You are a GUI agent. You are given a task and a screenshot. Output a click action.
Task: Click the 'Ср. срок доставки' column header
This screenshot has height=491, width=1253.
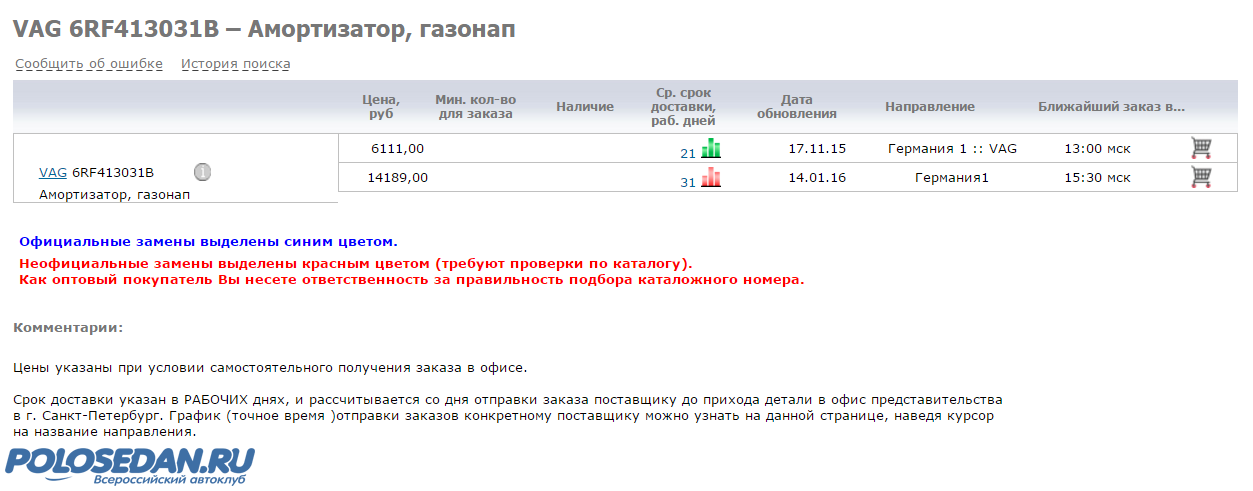(683, 106)
